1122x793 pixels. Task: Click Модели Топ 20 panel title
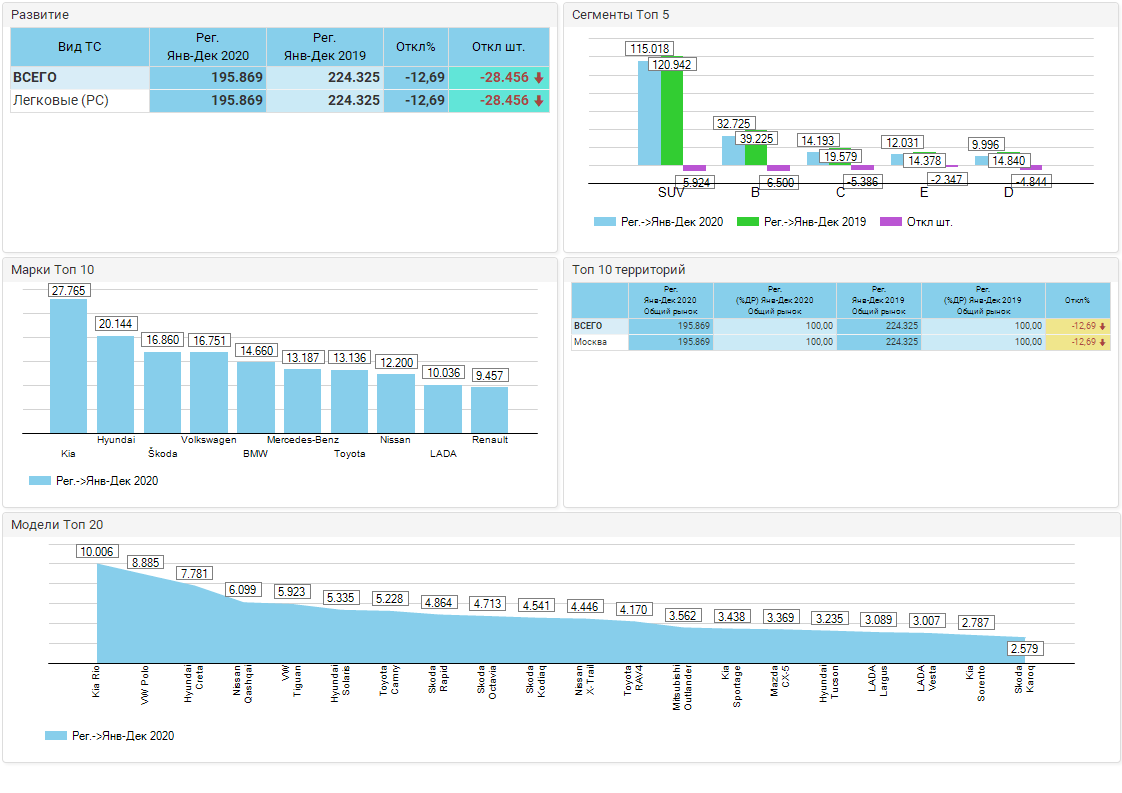pos(57,525)
